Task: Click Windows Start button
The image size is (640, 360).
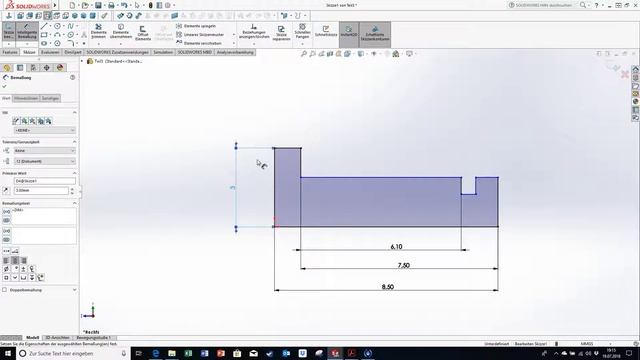Action: pyautogui.click(x=8, y=353)
